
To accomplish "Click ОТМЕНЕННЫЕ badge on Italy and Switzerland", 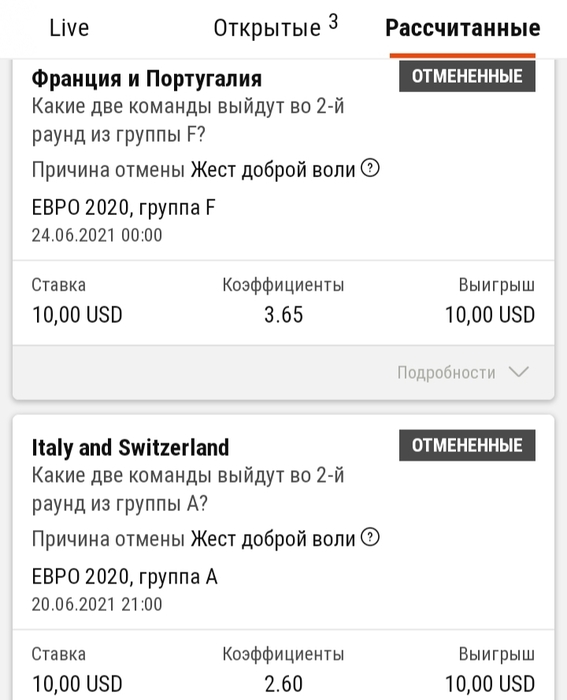I will 467,445.
